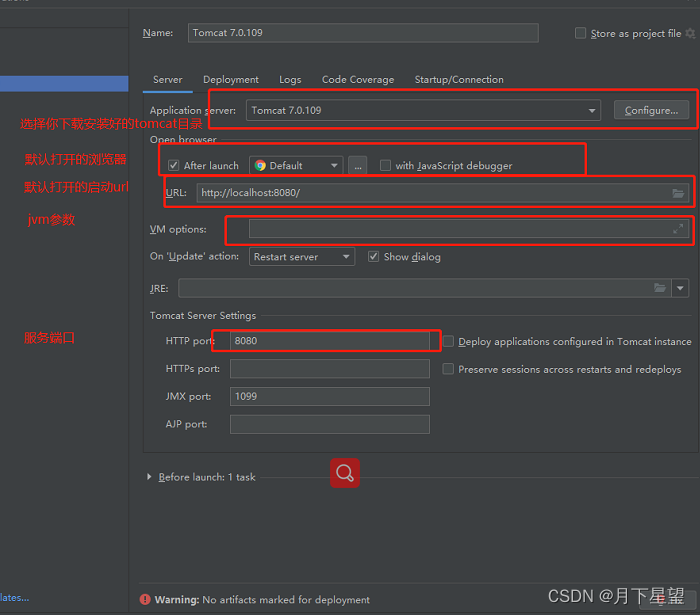Click the Configure... button
Screen dimensions: 700x615
pyautogui.click(x=651, y=110)
